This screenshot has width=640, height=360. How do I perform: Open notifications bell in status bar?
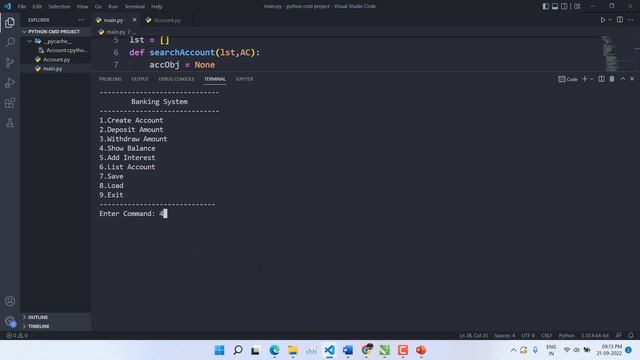pyautogui.click(x=631, y=335)
